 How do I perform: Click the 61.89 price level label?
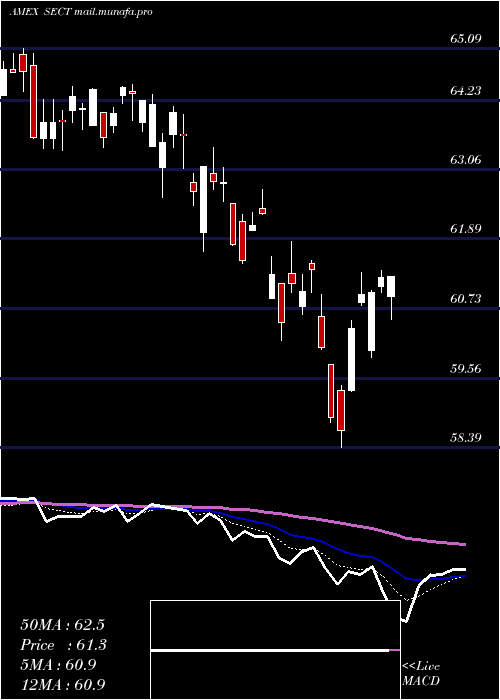(x=466, y=229)
